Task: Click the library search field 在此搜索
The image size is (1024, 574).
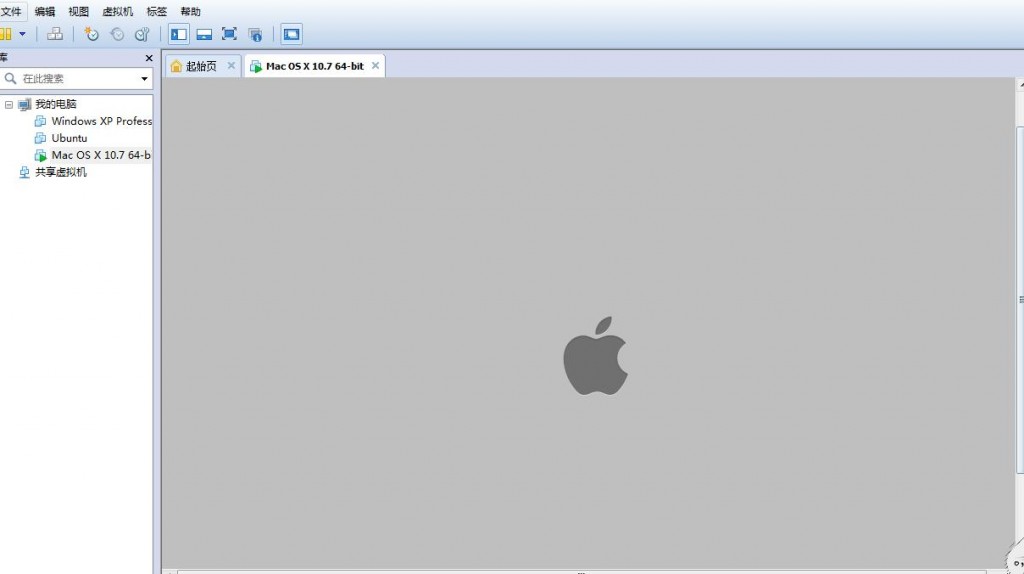Action: 77,78
